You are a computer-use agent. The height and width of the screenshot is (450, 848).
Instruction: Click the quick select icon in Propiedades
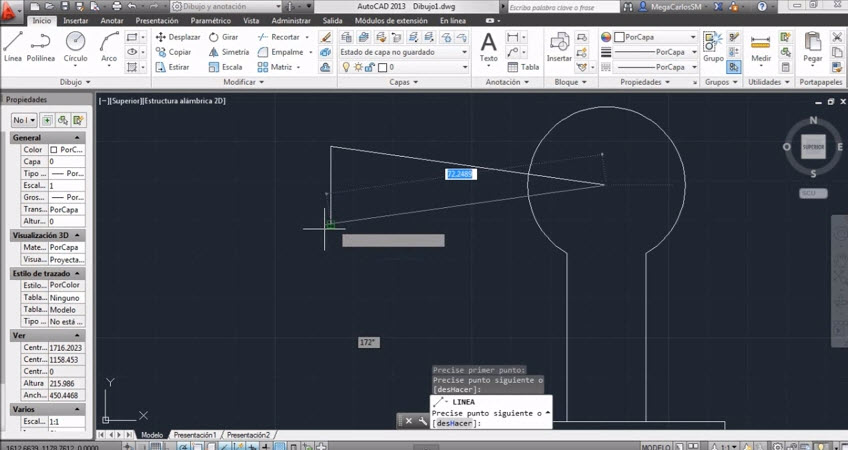point(78,120)
